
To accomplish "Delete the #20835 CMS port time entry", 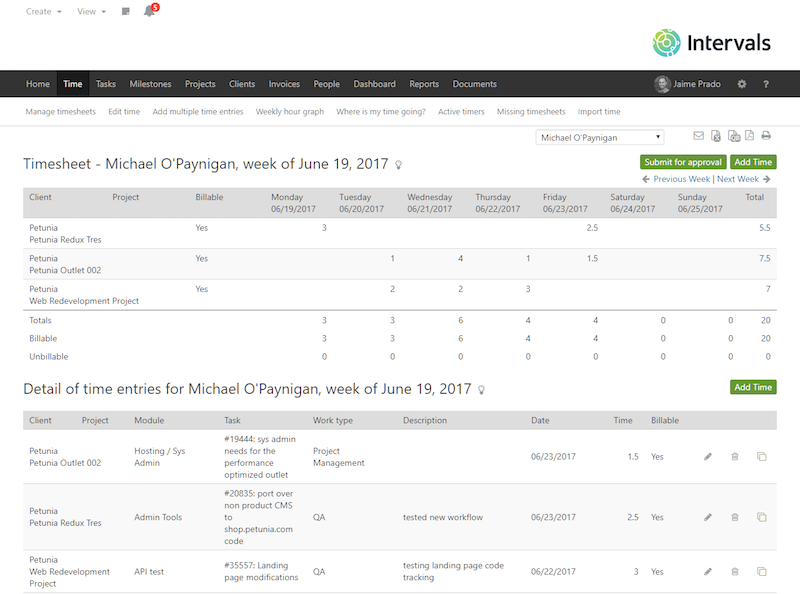I will 735,517.
